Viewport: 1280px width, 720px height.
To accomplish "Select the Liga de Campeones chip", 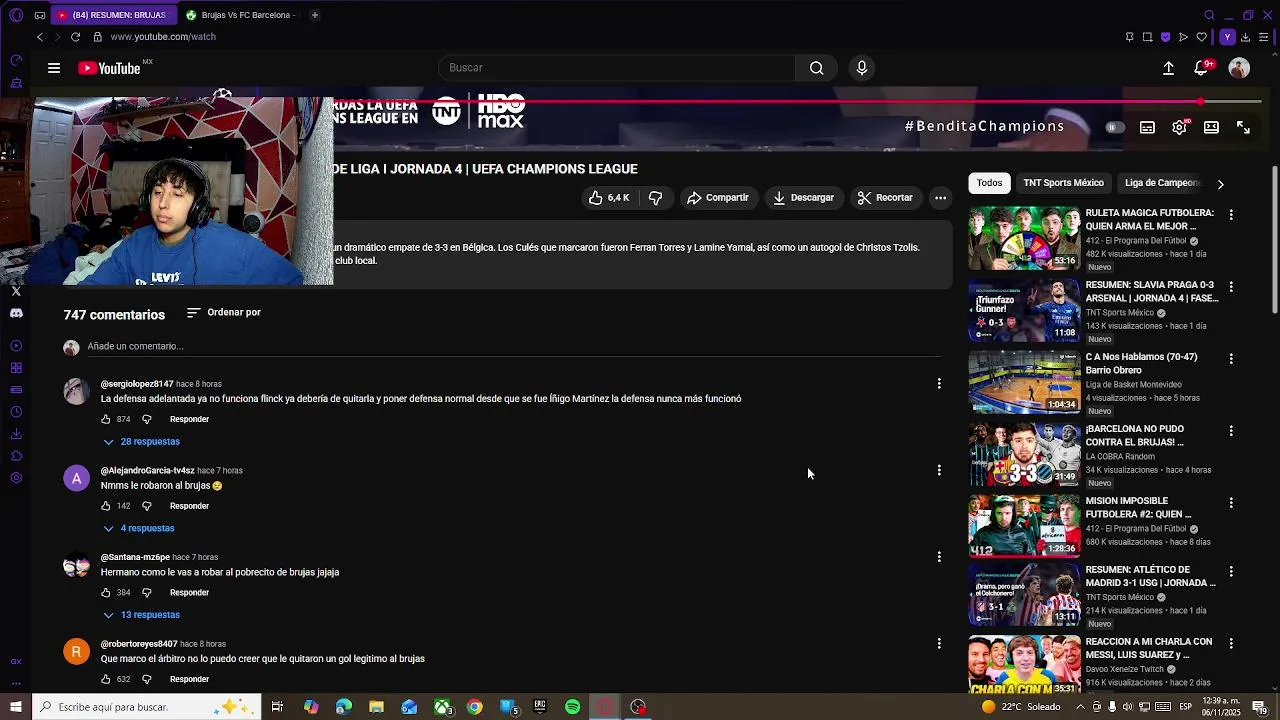I will 1162,183.
